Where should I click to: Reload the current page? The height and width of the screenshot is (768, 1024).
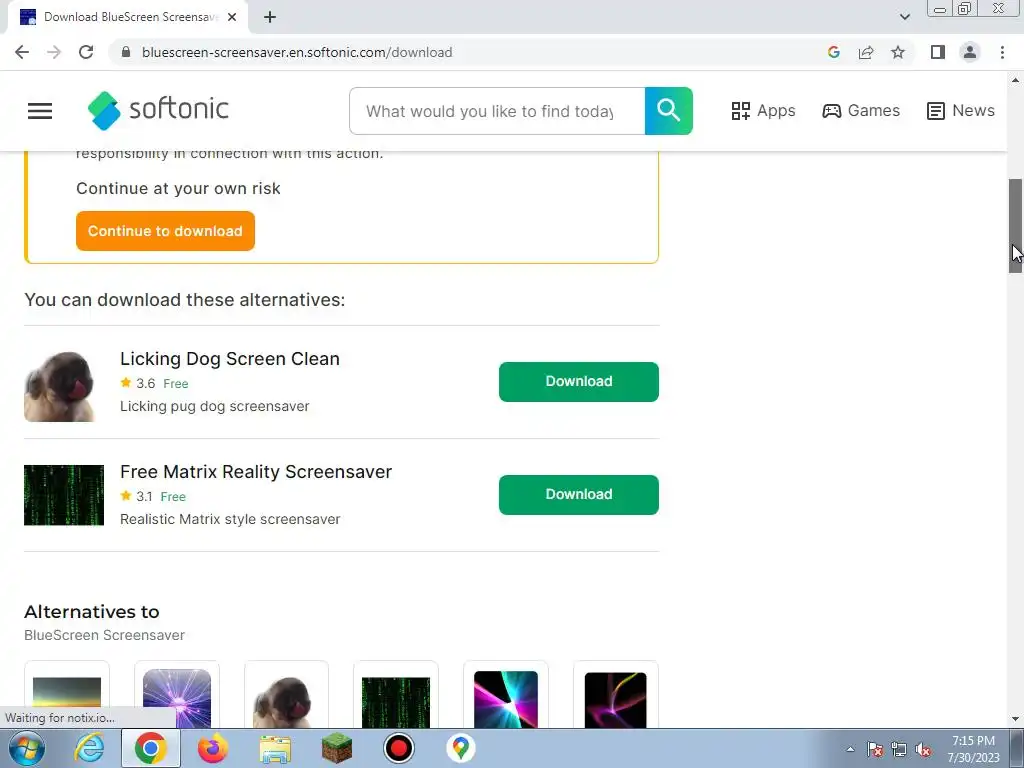tap(86, 52)
